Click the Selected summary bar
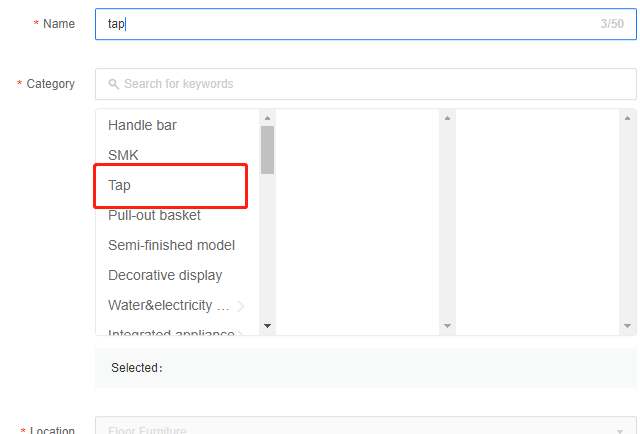Image resolution: width=640 pixels, height=434 pixels. click(x=365, y=367)
